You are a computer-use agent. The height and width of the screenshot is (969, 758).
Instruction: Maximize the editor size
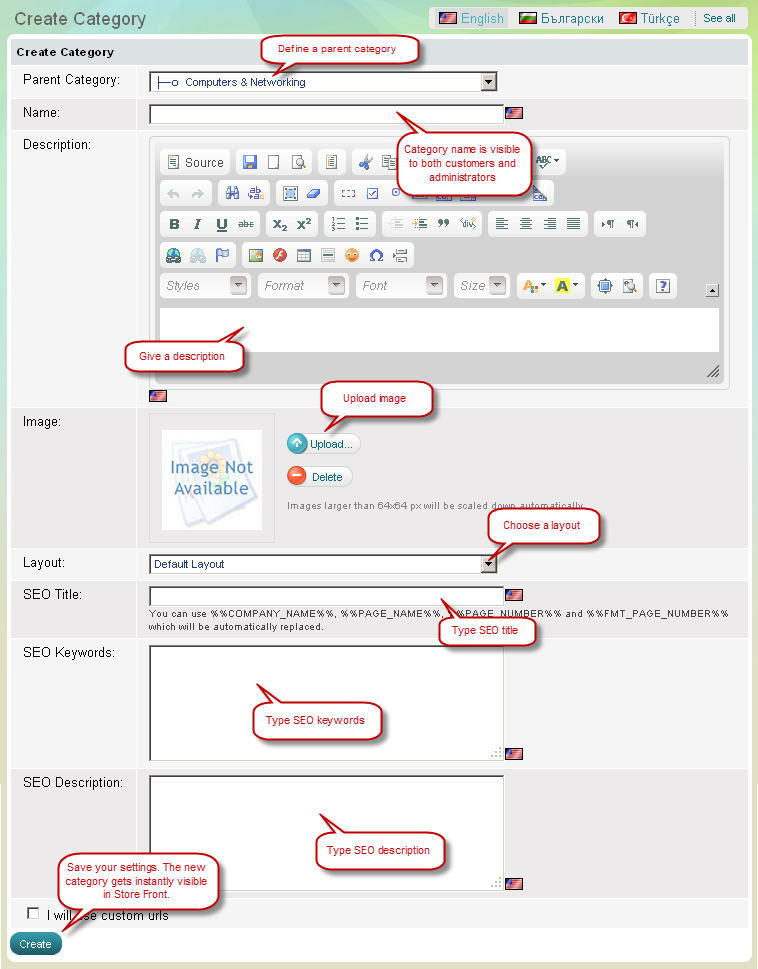click(604, 286)
